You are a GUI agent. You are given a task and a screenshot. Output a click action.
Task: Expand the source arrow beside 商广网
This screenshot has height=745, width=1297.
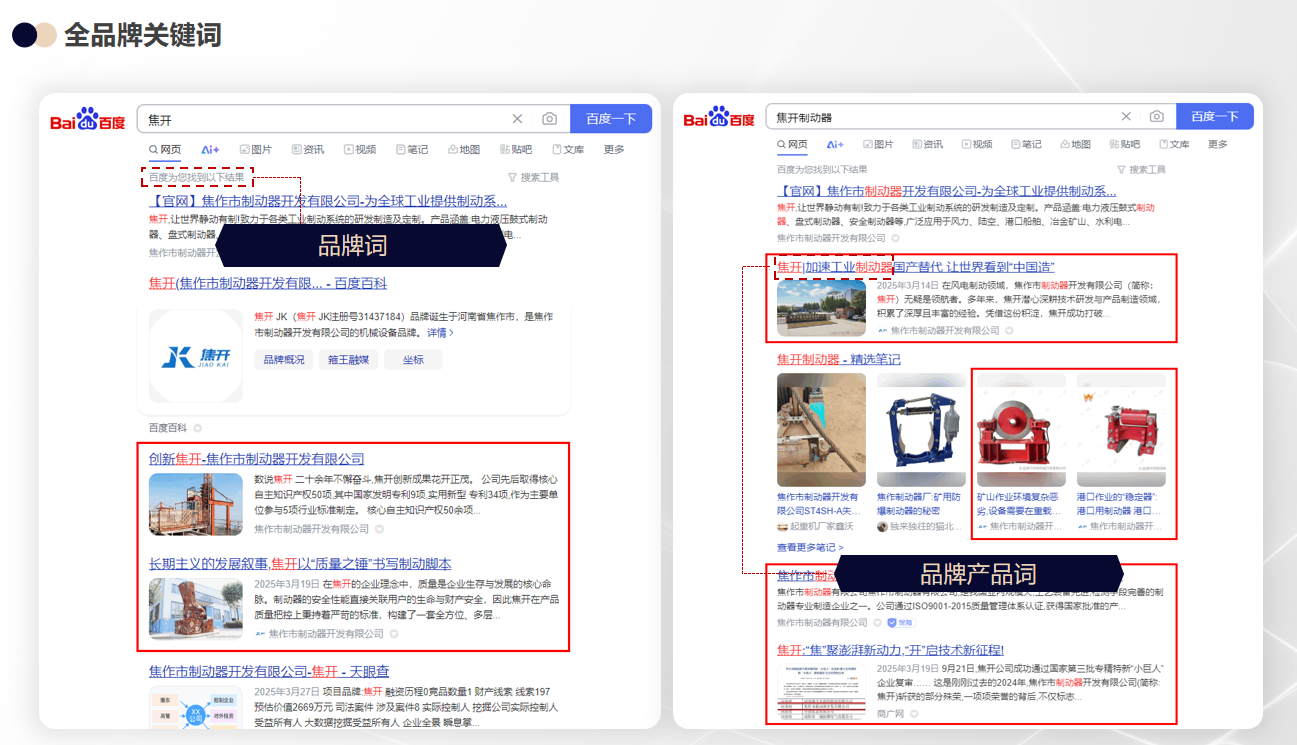(x=915, y=714)
